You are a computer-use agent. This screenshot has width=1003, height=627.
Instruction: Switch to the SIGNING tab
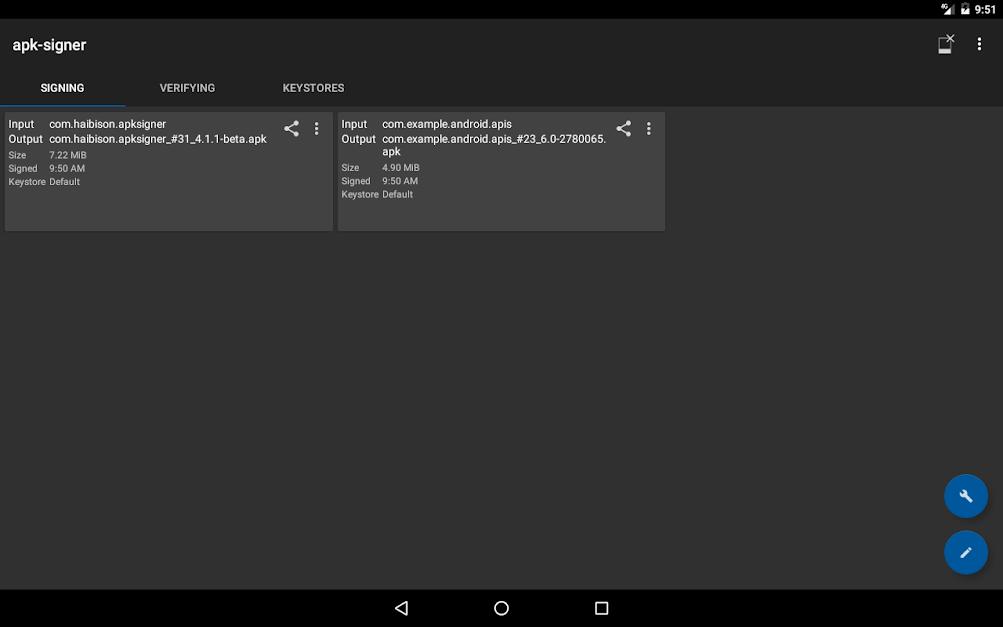62,88
